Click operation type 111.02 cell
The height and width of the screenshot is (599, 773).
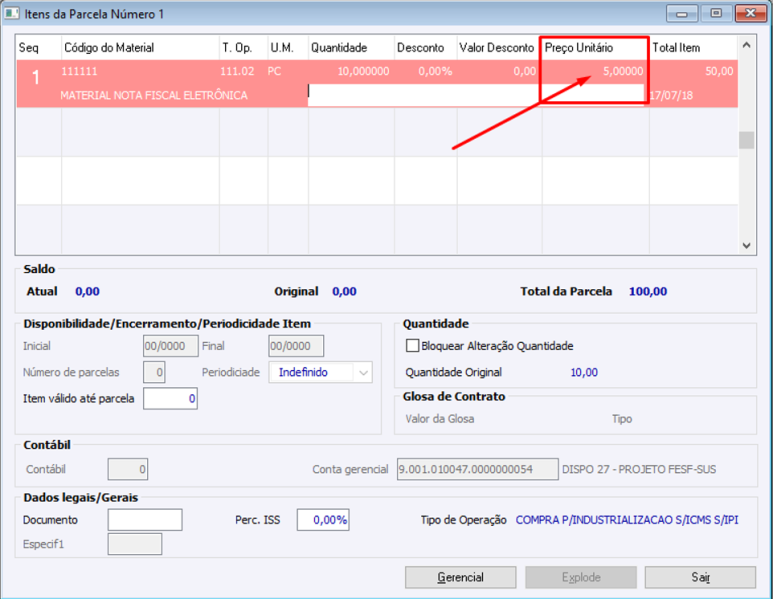click(x=237, y=71)
